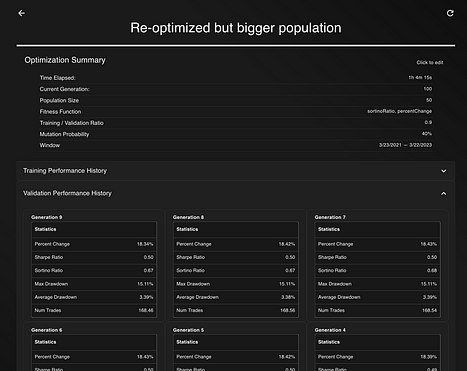Go back using the arrow icon
The image size is (467, 371).
click(22, 13)
